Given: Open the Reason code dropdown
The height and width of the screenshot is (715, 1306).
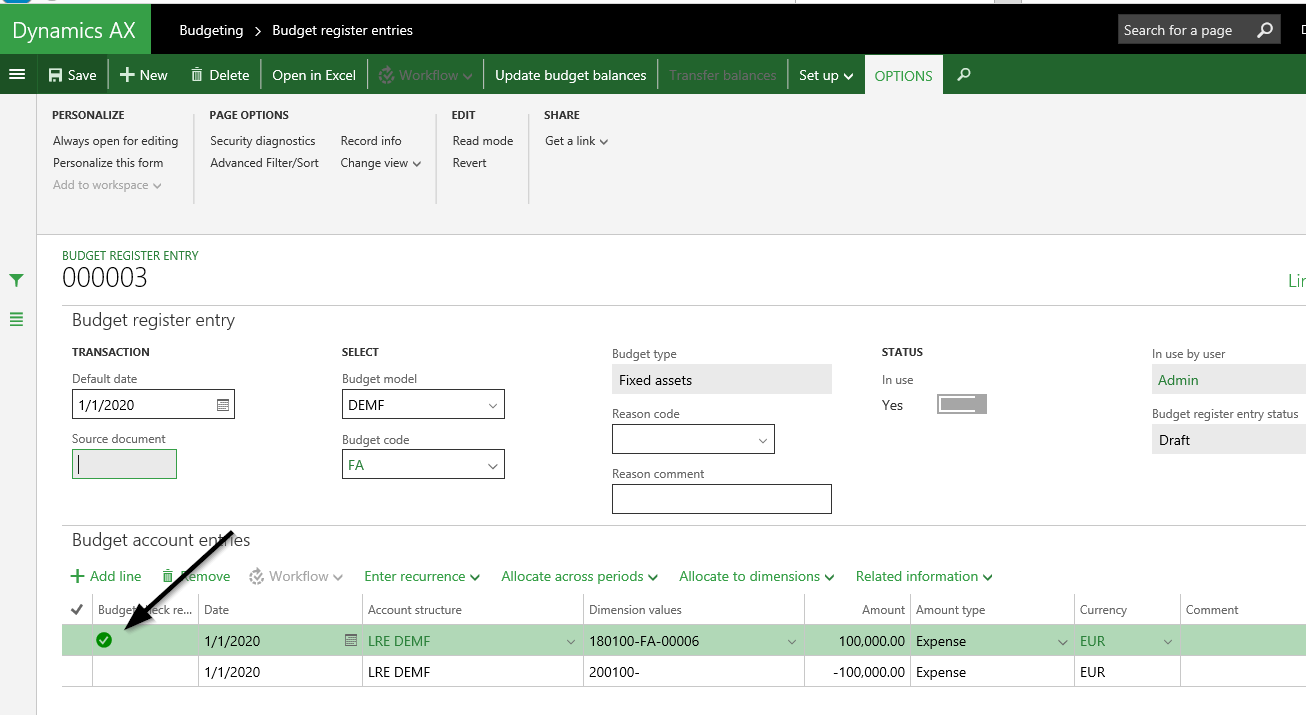Looking at the screenshot, I should 762,440.
